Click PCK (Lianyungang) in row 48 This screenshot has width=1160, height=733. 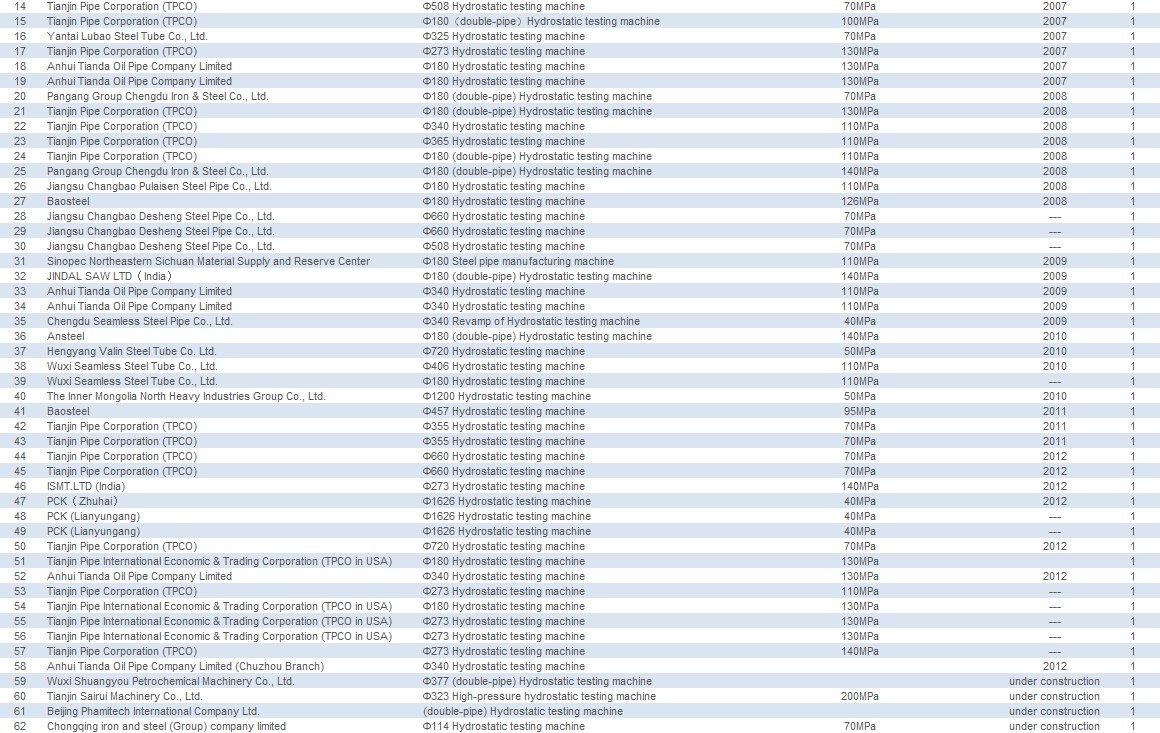(x=93, y=516)
